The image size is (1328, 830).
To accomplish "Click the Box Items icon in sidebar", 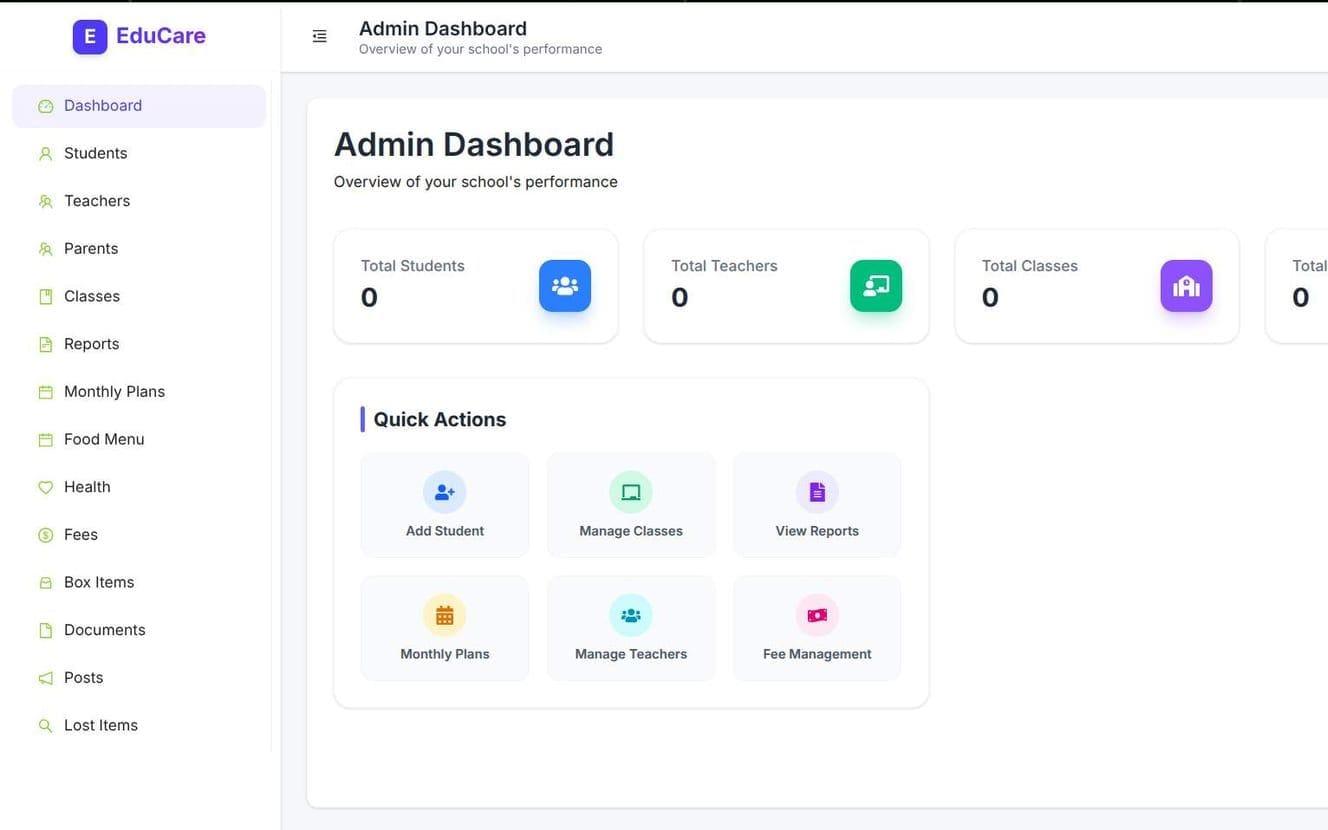I will pyautogui.click(x=45, y=583).
